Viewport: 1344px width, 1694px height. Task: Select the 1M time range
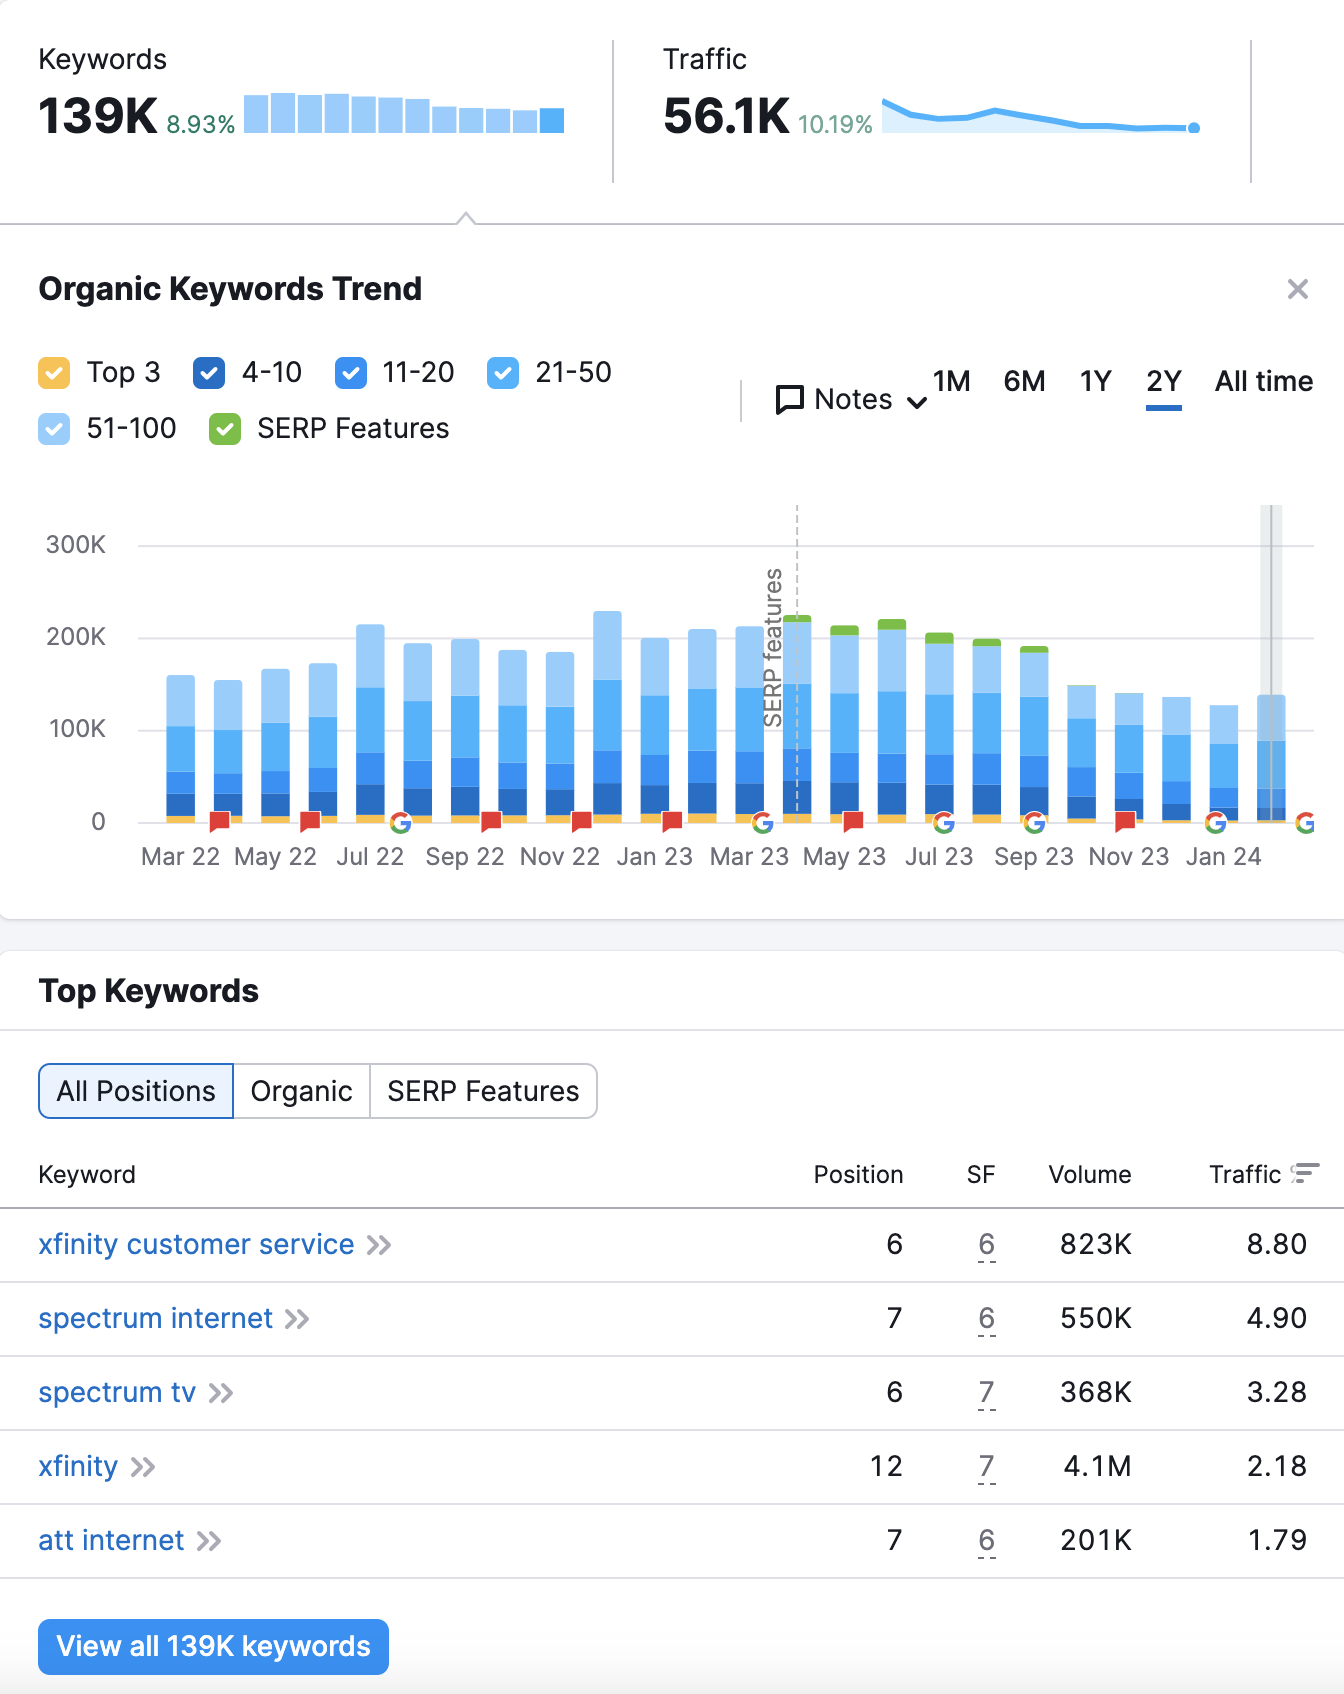(952, 381)
